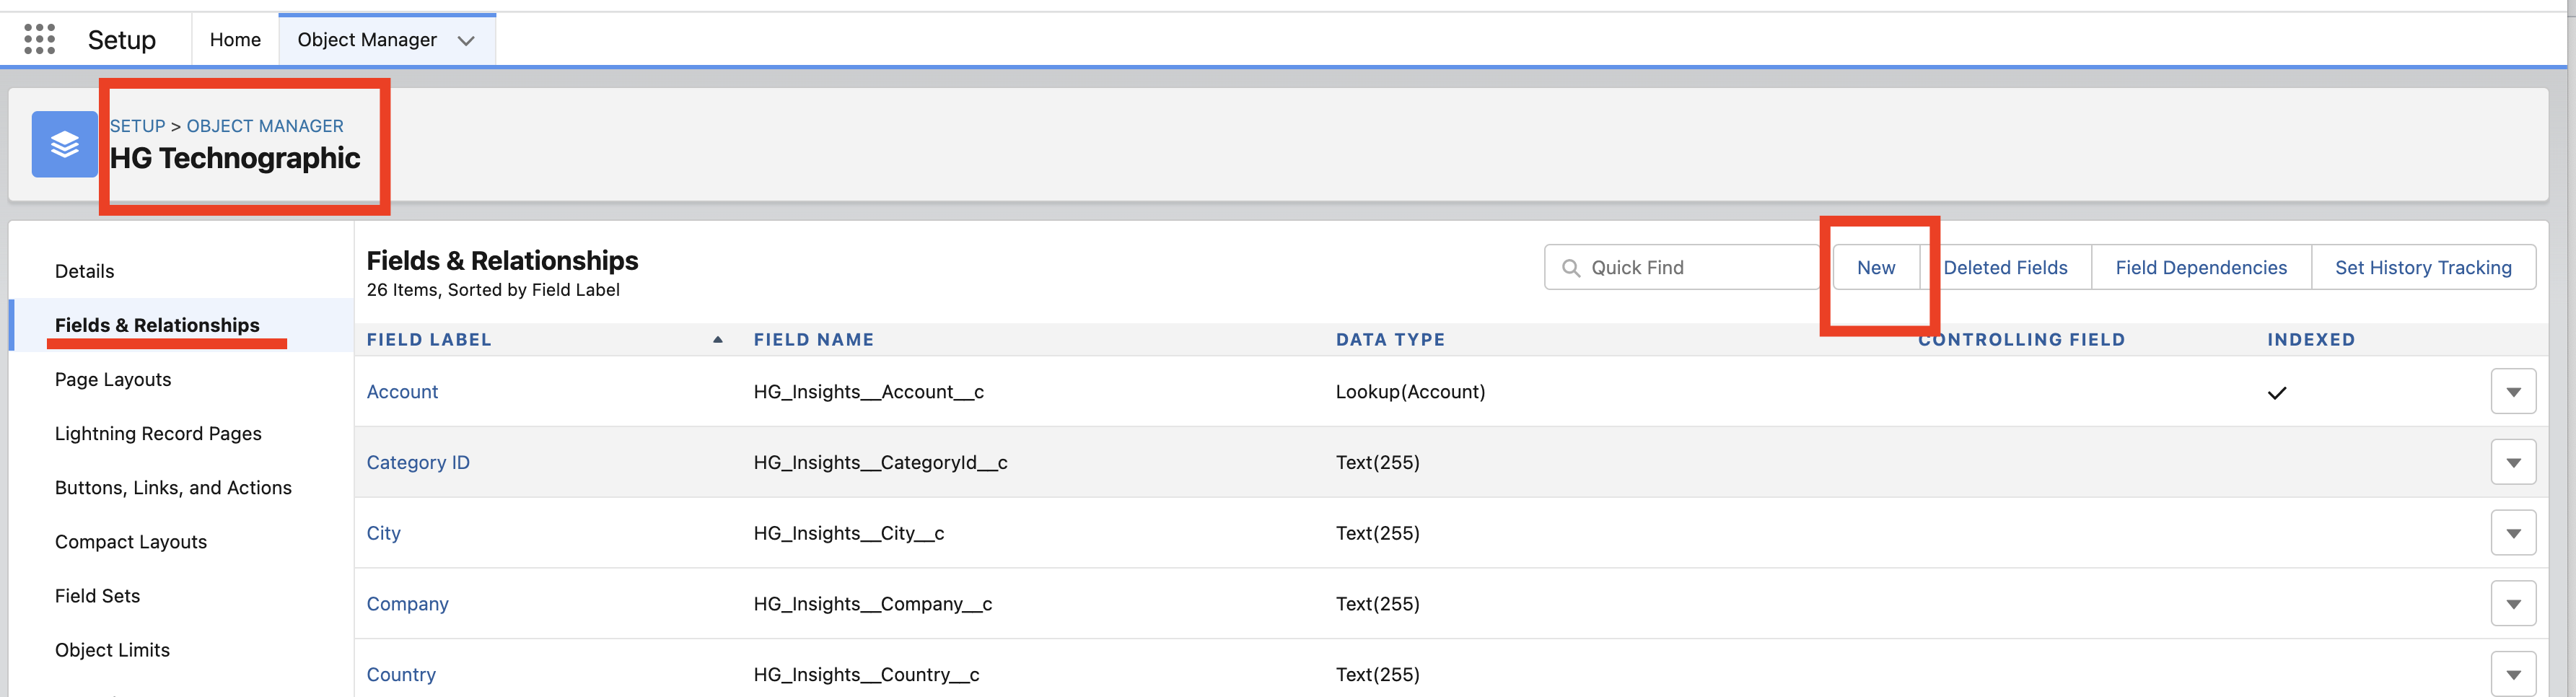Click the Fields & Relationships panel heading
The image size is (2576, 697).
(502, 261)
